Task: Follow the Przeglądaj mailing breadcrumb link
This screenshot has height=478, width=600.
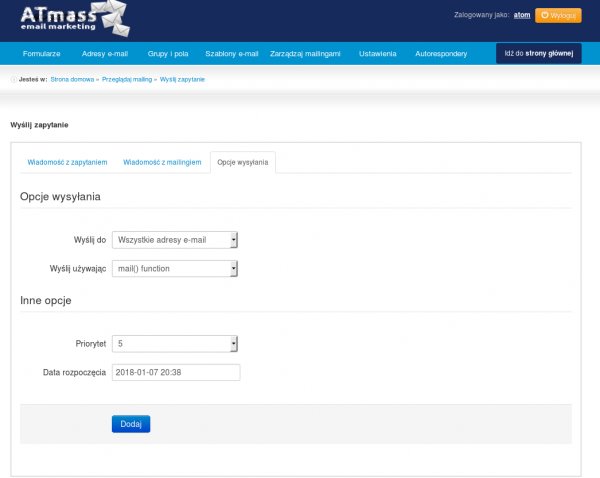Action: pos(128,79)
